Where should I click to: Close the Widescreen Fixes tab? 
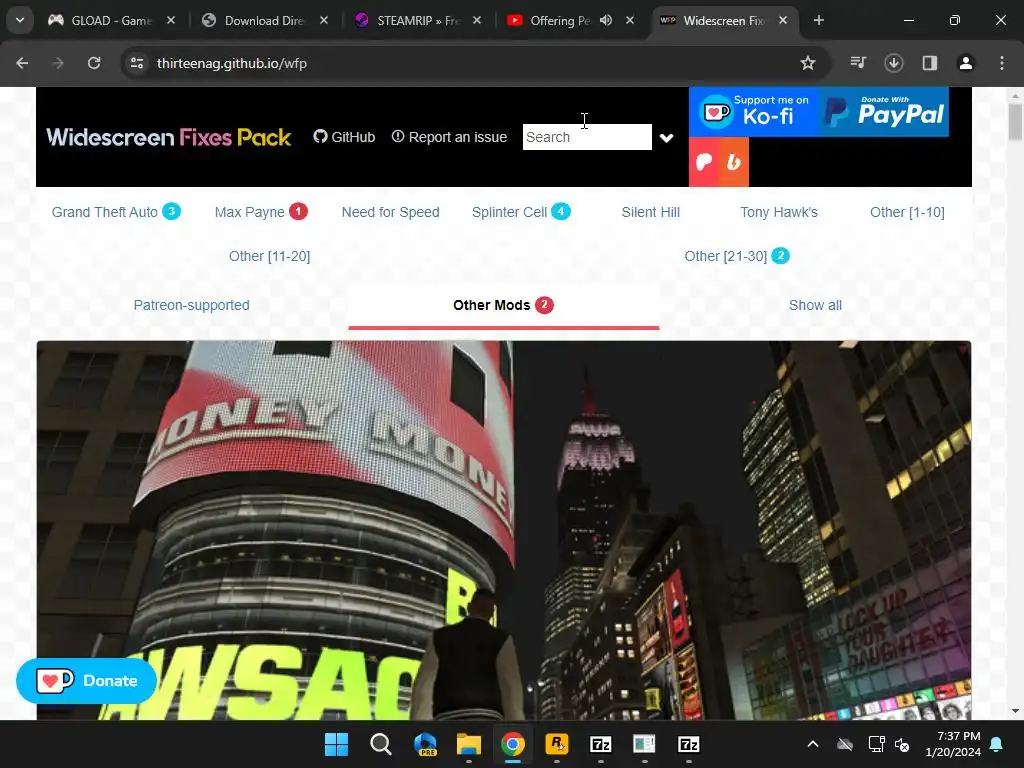point(783,20)
